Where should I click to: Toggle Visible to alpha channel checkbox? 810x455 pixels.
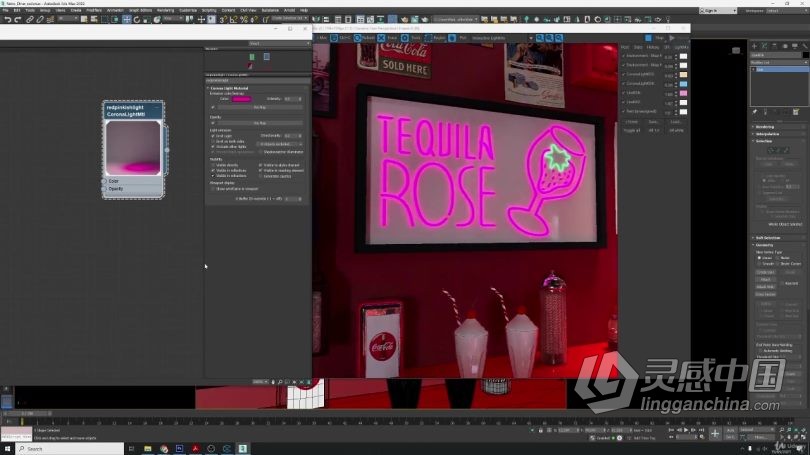[x=261, y=165]
